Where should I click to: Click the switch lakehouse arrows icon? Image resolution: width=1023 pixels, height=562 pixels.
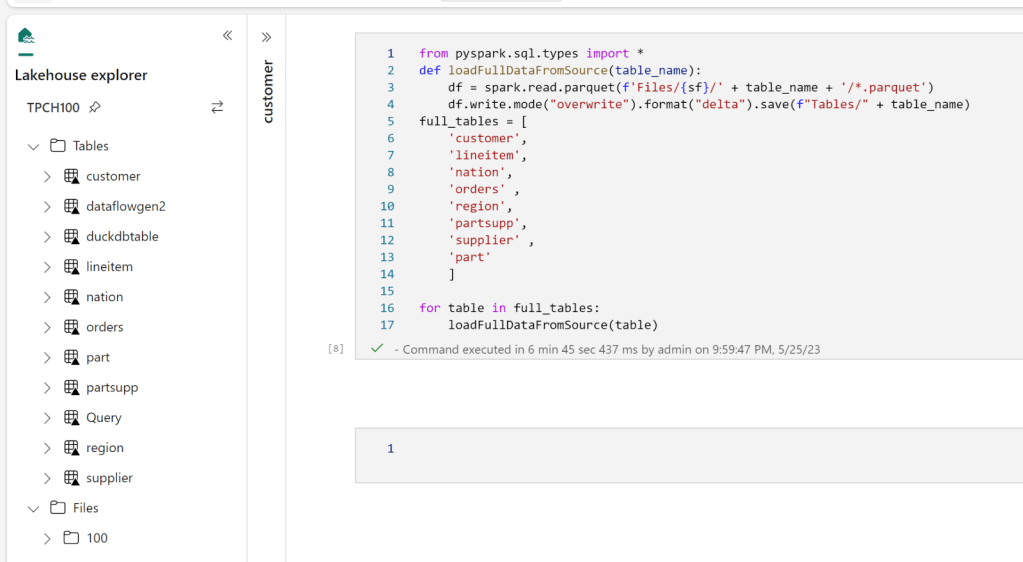click(x=217, y=107)
